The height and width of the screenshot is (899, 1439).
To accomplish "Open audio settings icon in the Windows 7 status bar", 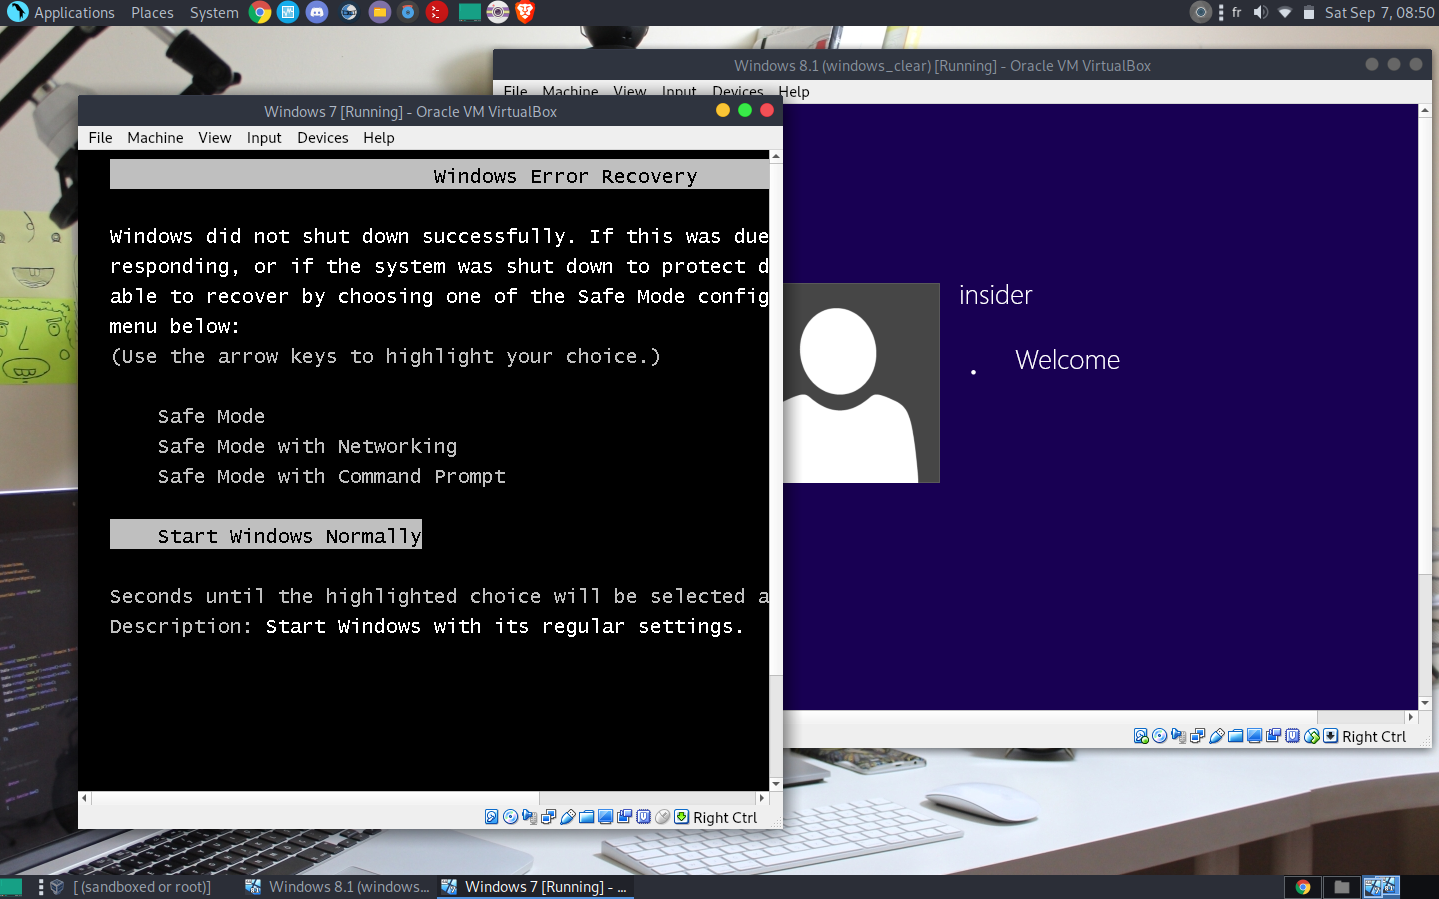I will 530,817.
